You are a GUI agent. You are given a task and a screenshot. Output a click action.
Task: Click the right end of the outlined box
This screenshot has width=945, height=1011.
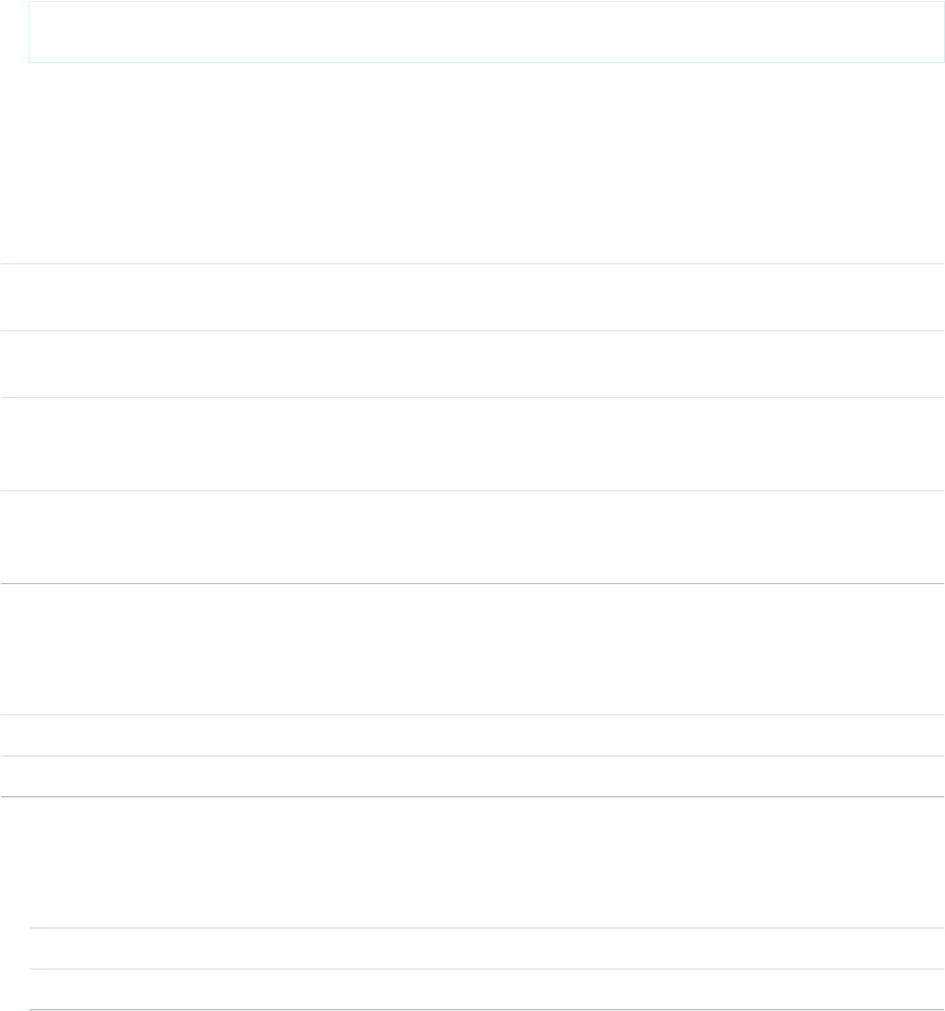[944, 32]
